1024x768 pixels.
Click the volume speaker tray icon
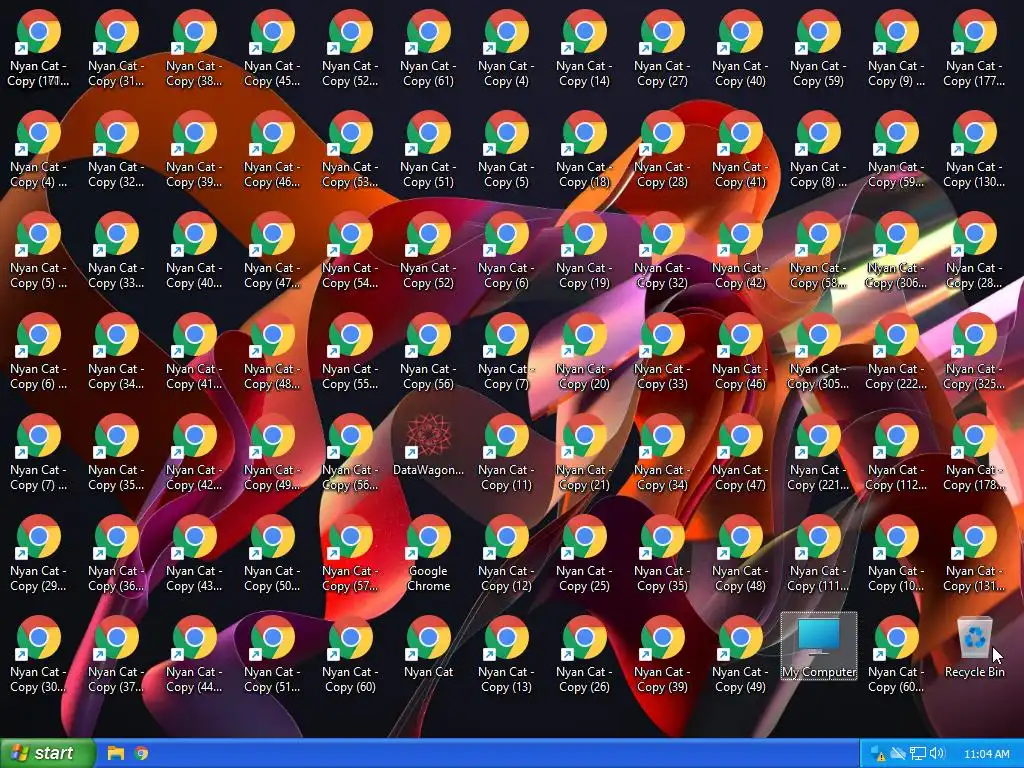coord(937,754)
